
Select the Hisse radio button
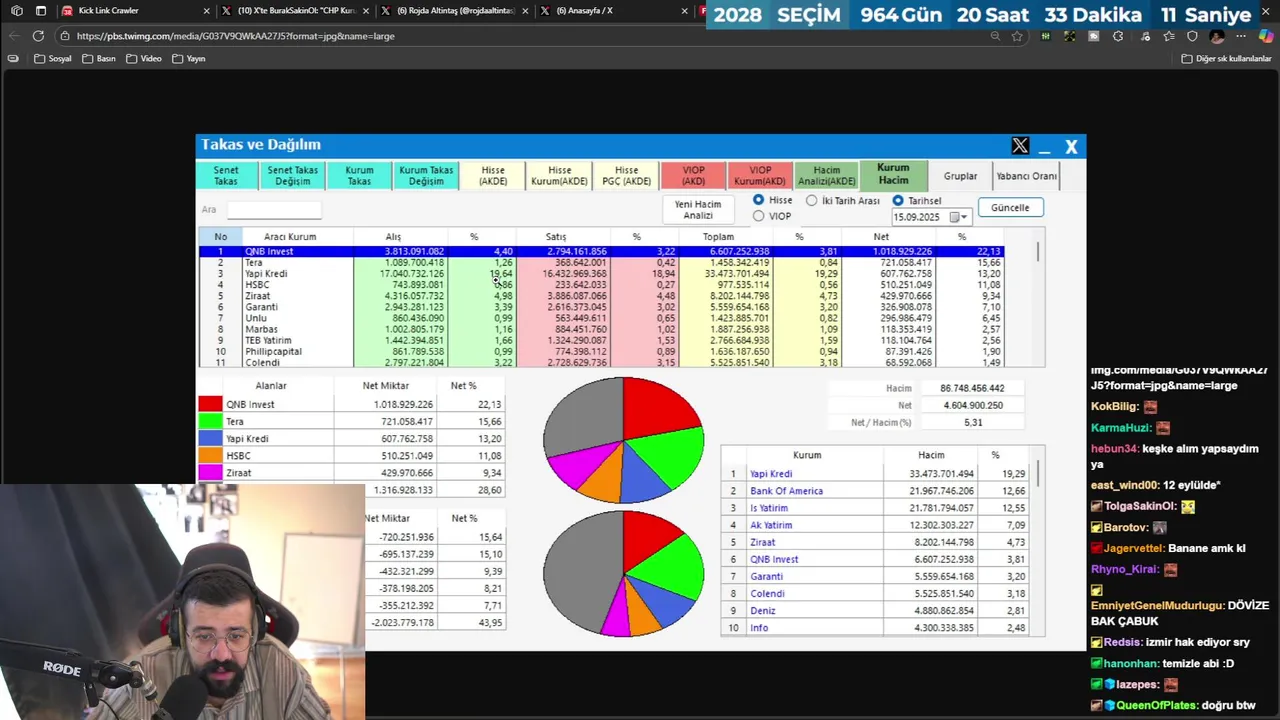[x=759, y=200]
